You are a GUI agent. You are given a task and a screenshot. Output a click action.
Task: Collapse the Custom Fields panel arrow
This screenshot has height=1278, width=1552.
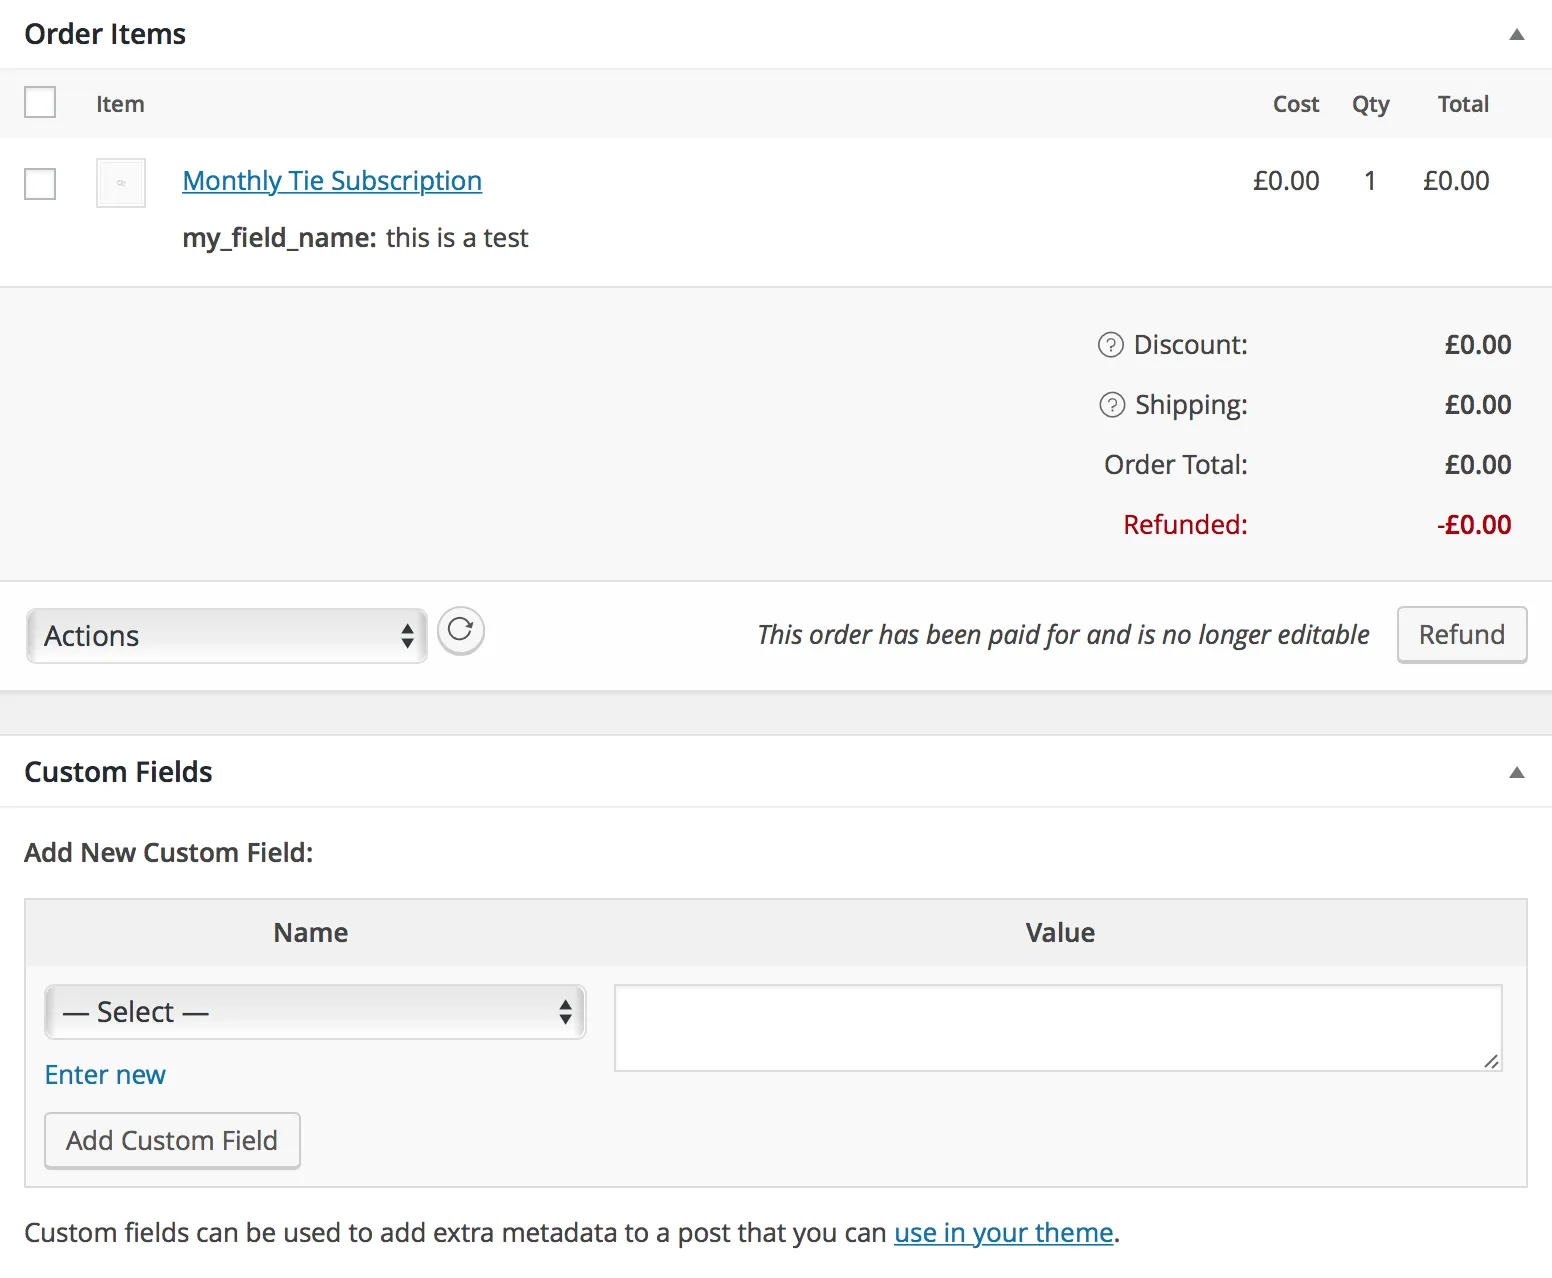1516,772
